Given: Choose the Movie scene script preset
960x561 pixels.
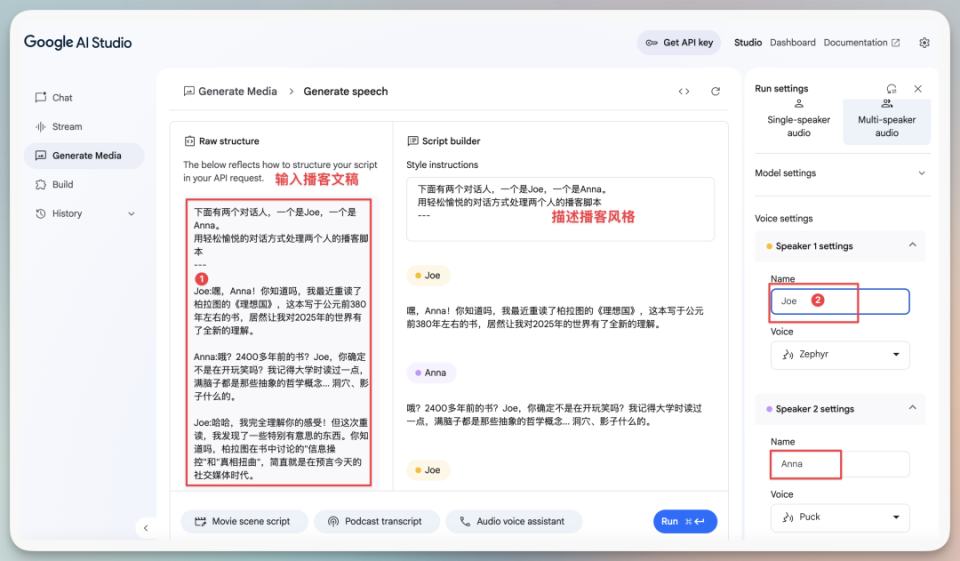Looking at the screenshot, I should coord(244,522).
